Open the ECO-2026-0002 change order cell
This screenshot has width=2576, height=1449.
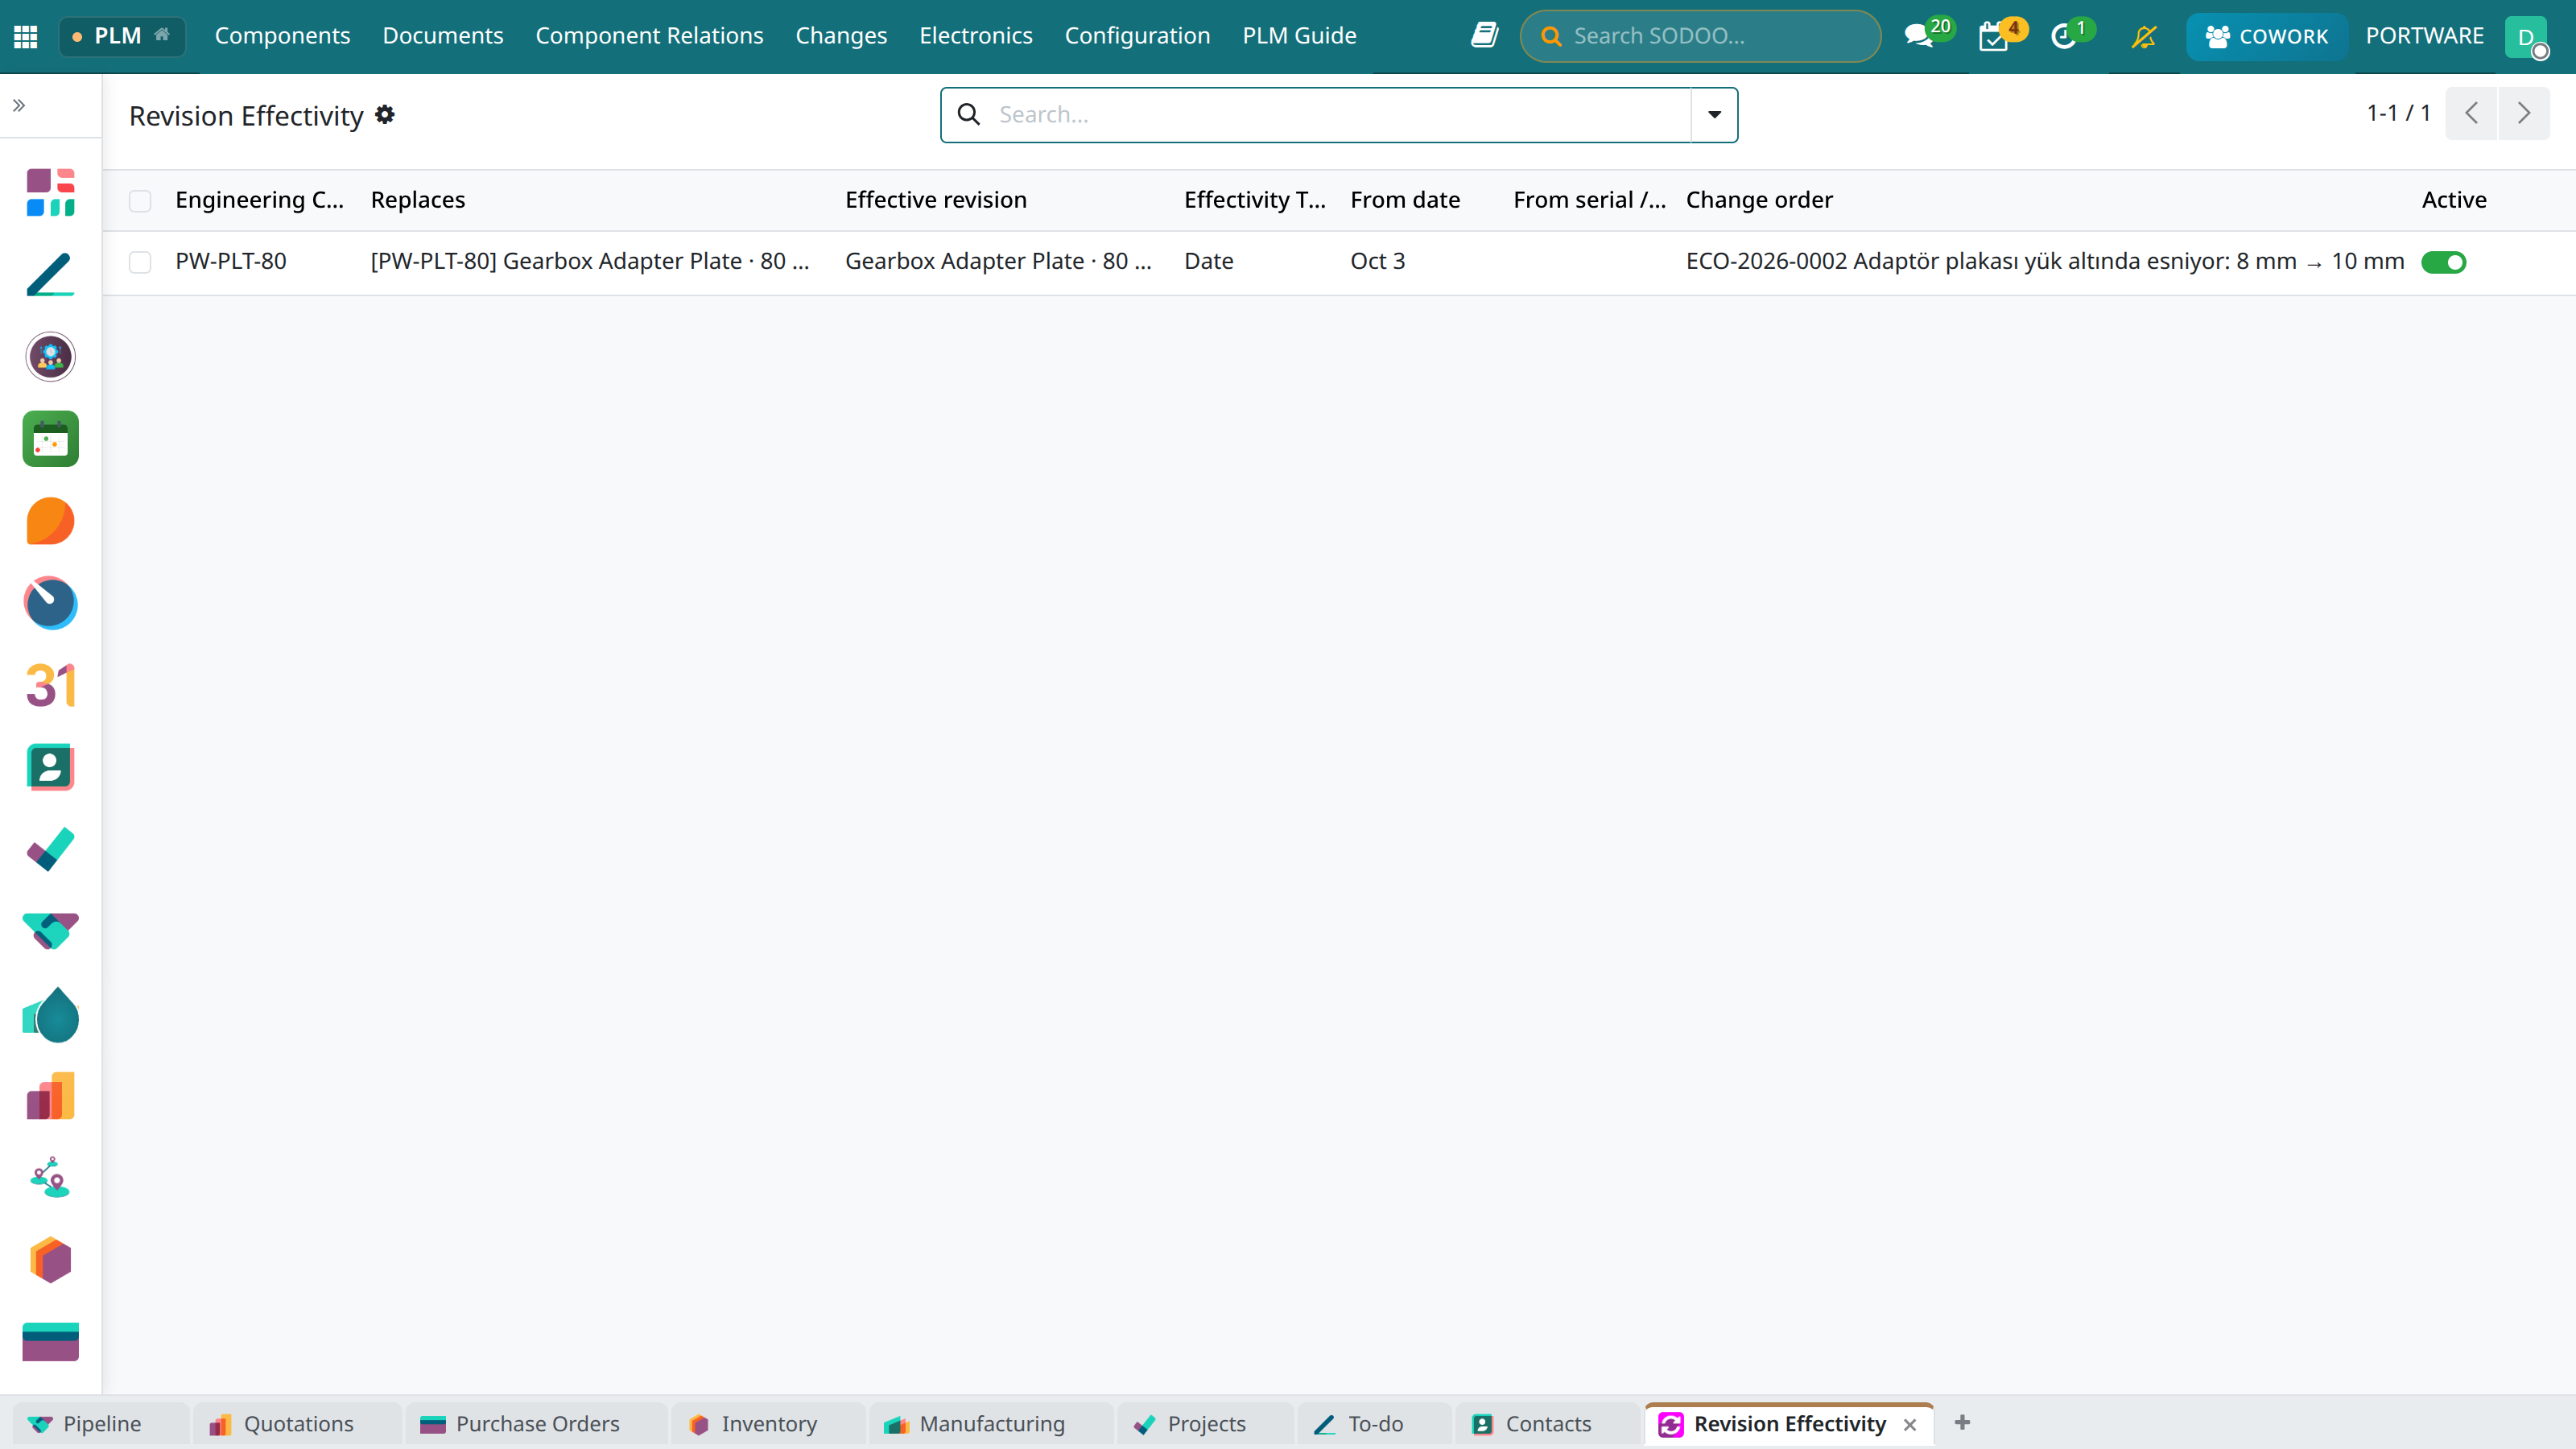(2045, 262)
